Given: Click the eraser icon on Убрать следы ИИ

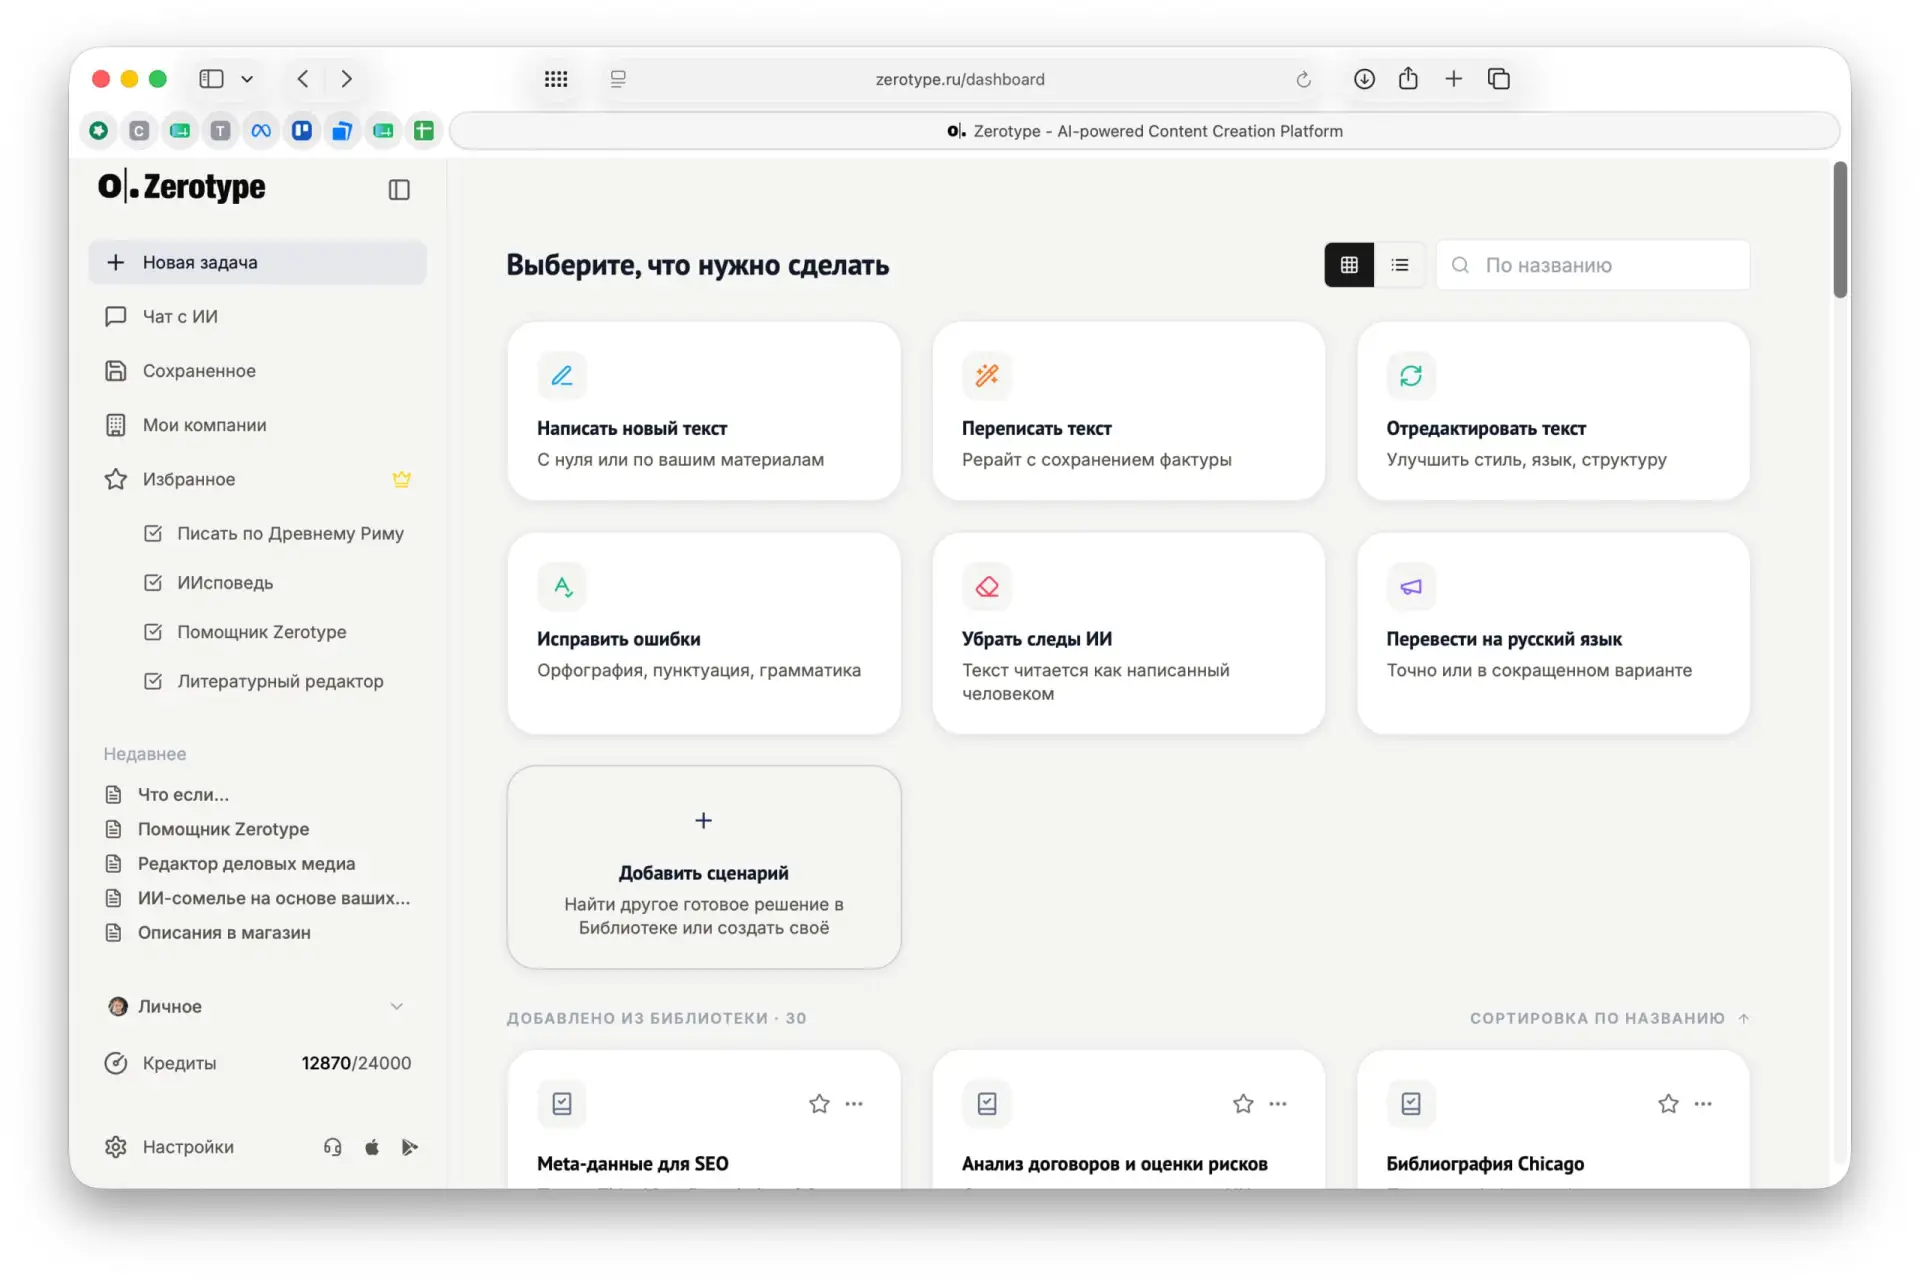Looking at the screenshot, I should coord(987,587).
